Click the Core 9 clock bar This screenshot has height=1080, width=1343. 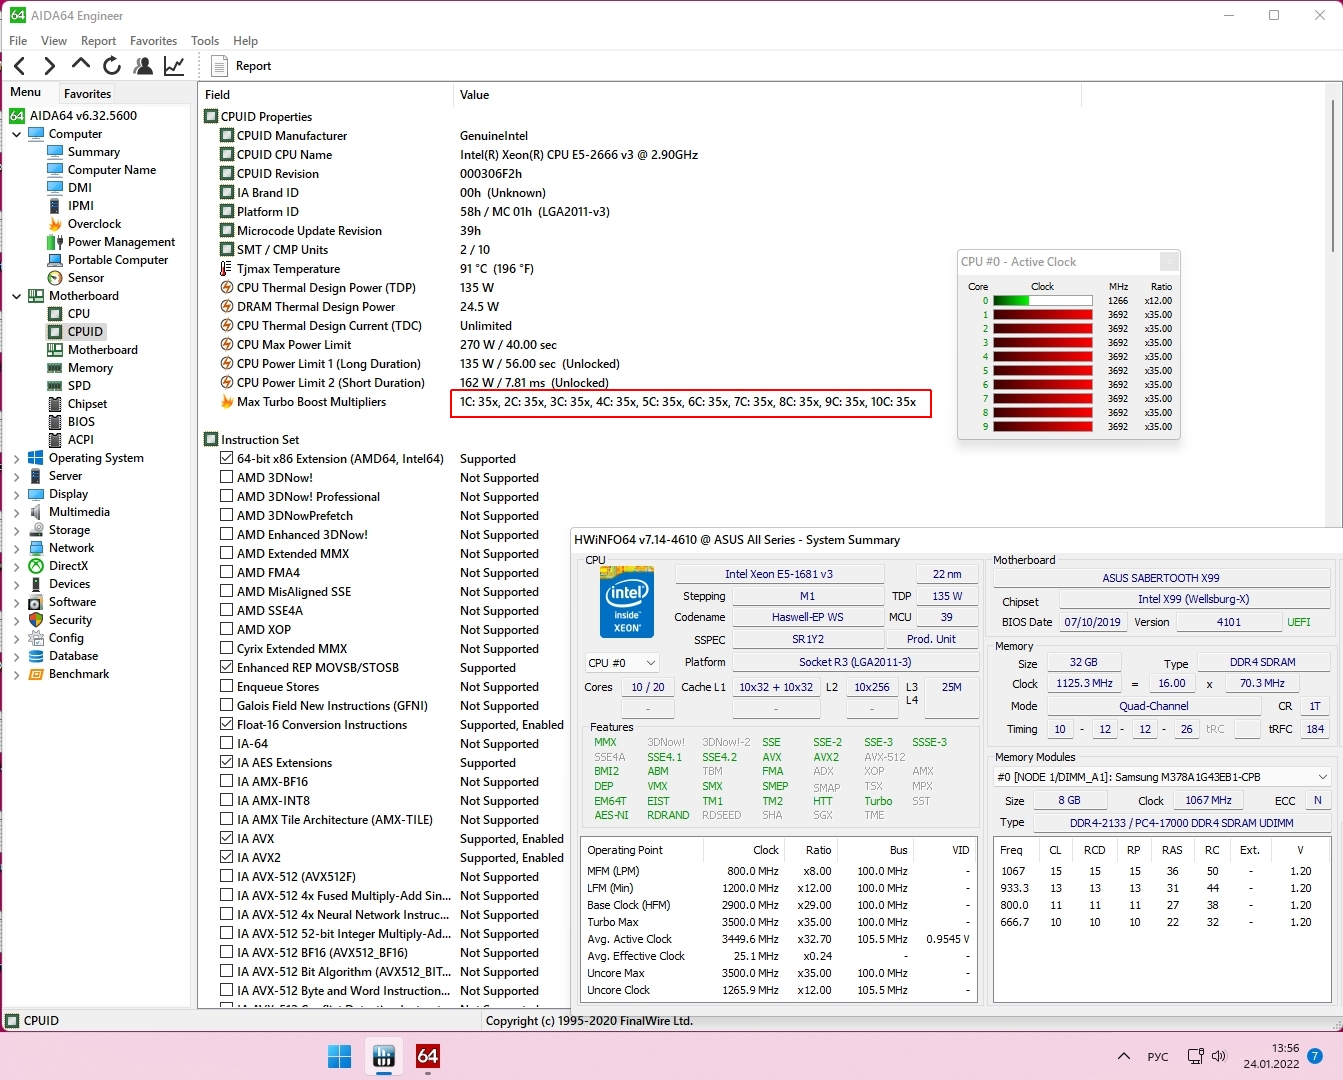1042,427
